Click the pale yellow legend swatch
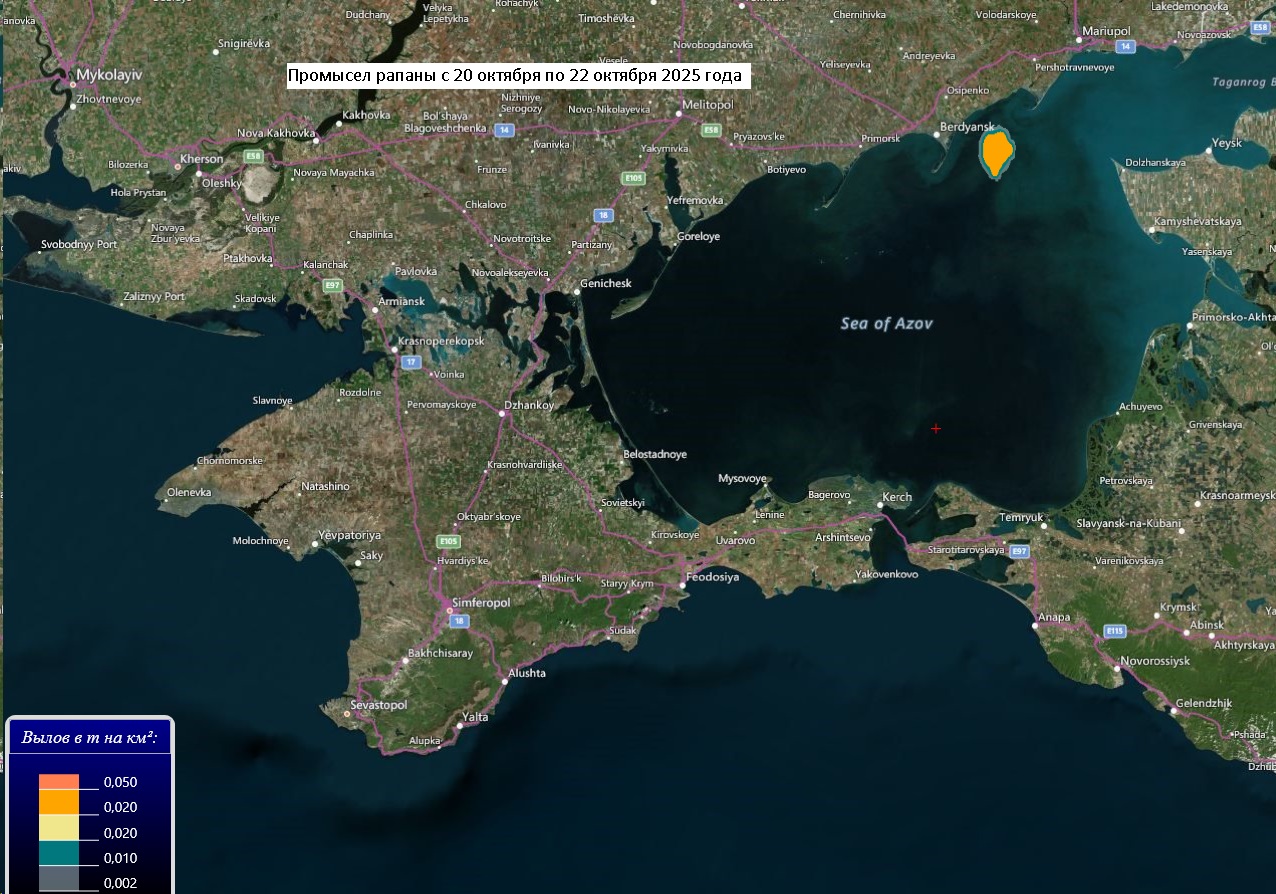1276x894 pixels. click(x=59, y=832)
